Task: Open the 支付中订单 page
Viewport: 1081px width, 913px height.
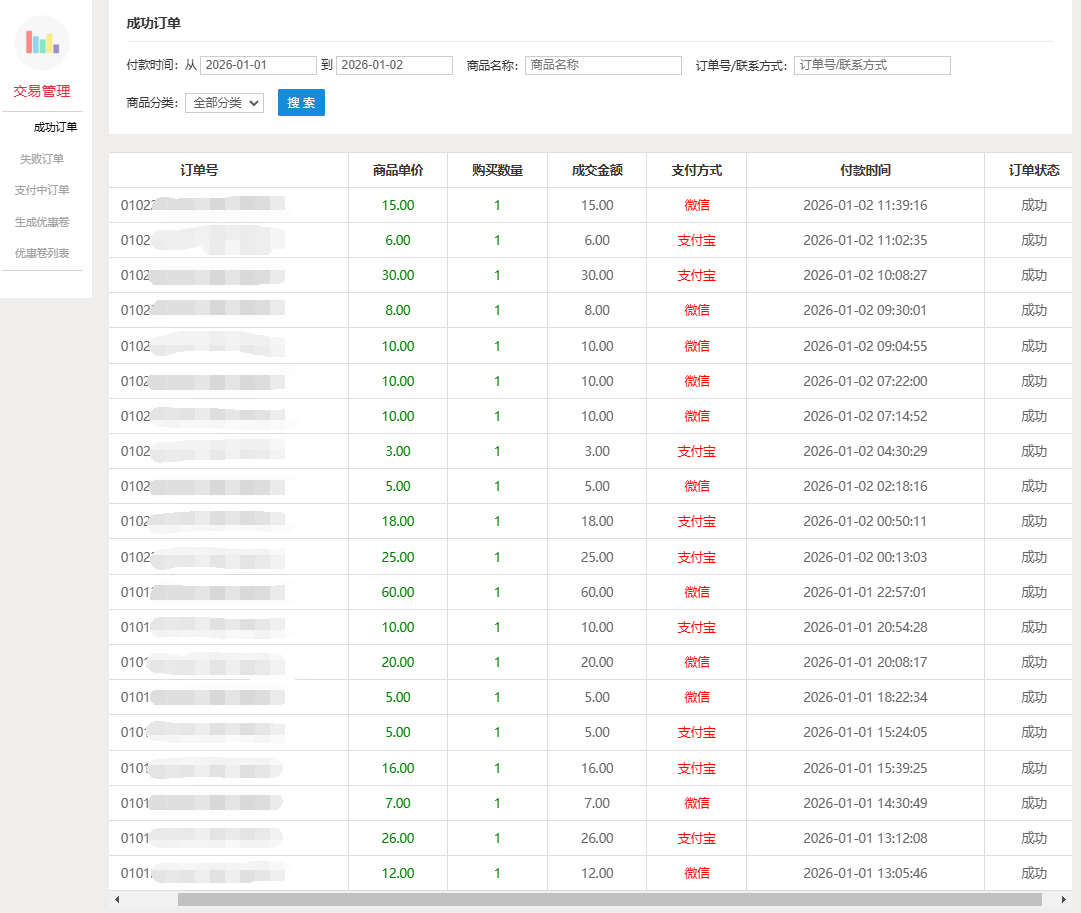Action: click(x=42, y=190)
